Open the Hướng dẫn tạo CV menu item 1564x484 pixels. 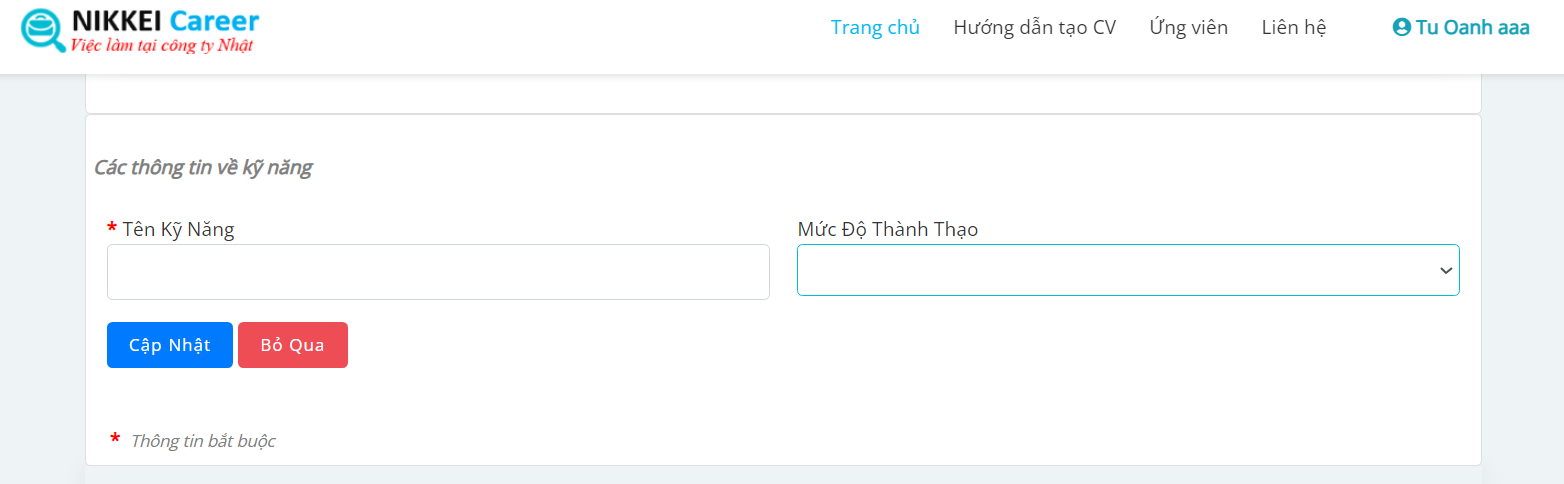[x=1034, y=28]
